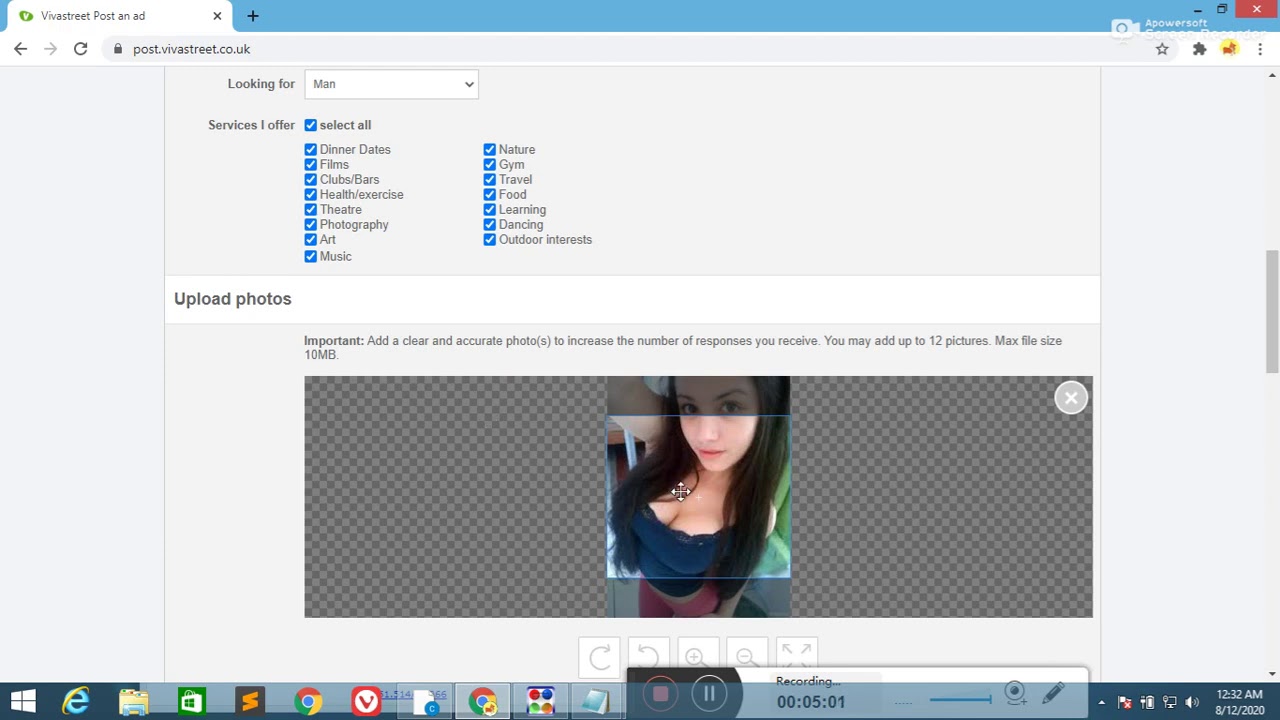This screenshot has width=1280, height=720.
Task: Uncheck the Dancing checkbox
Action: (x=489, y=225)
